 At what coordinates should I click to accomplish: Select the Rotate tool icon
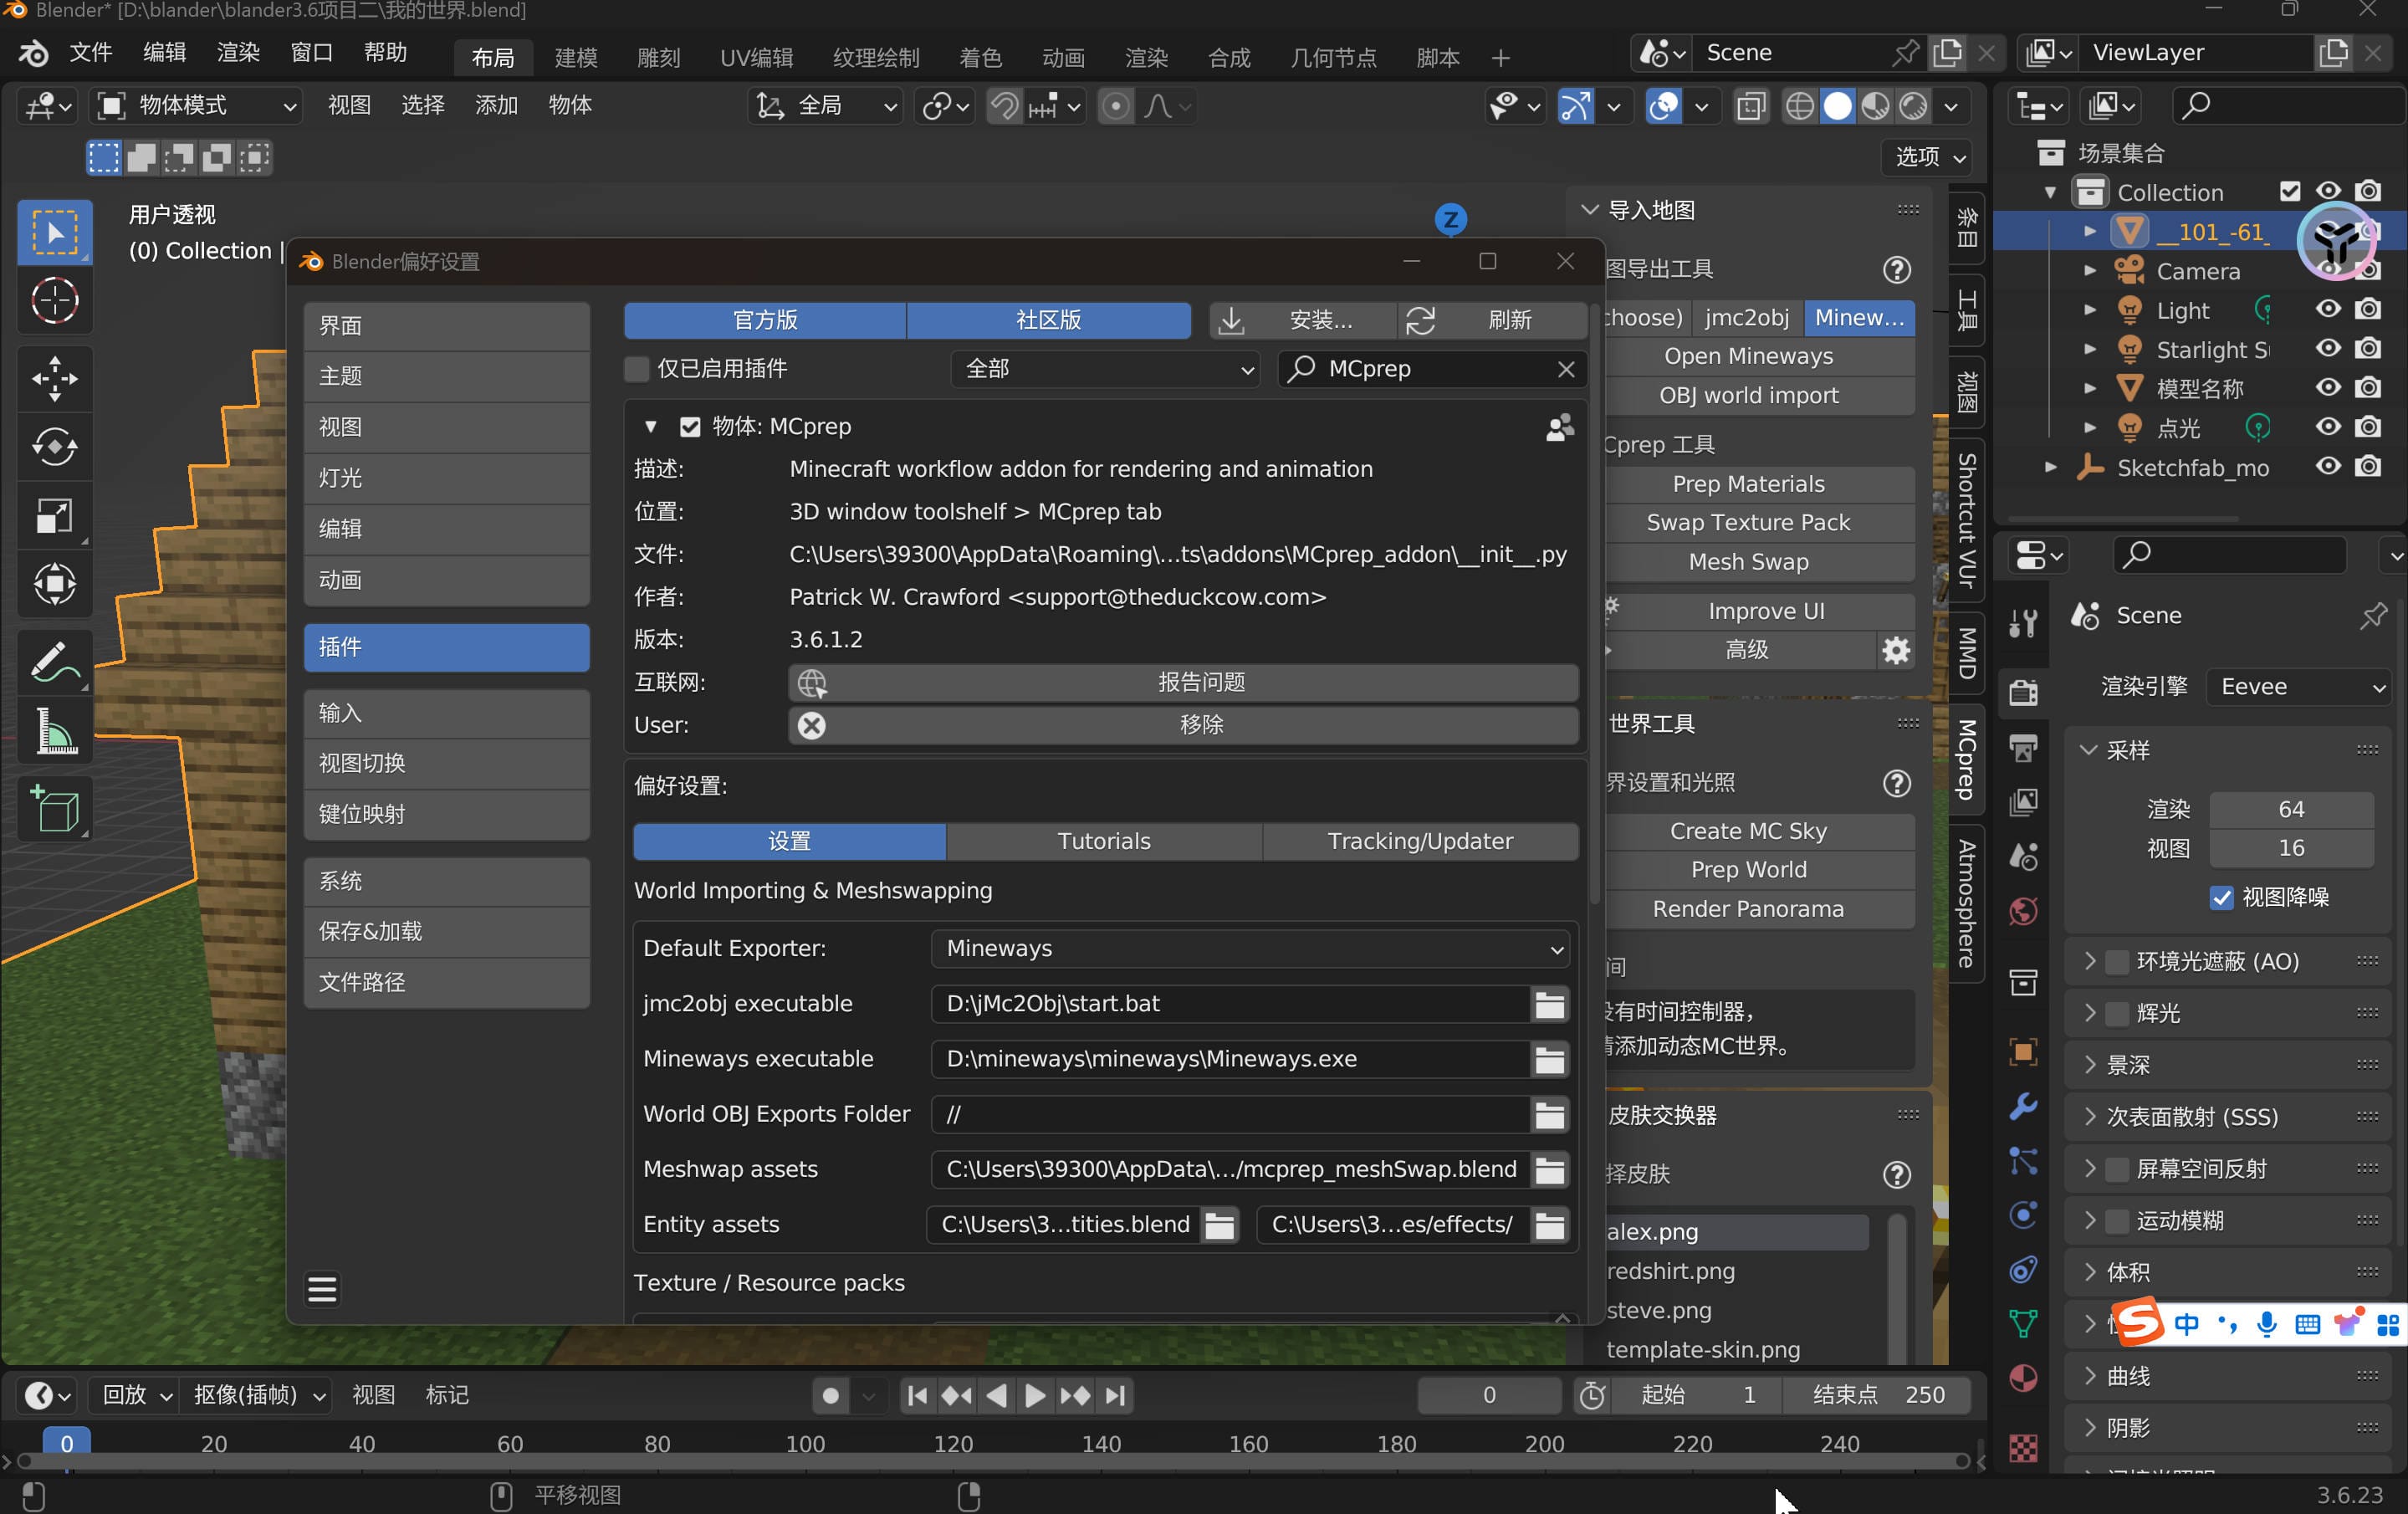coord(54,447)
